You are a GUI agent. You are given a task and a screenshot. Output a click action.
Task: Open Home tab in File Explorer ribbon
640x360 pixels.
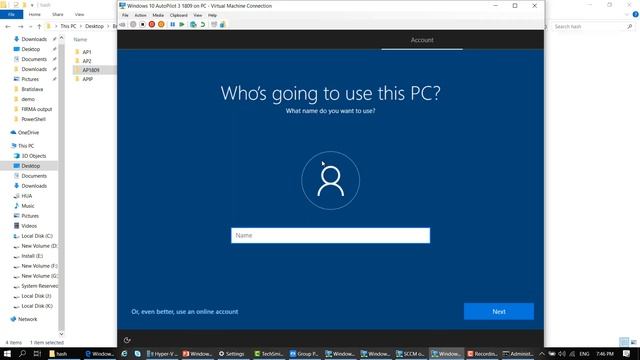[35, 14]
